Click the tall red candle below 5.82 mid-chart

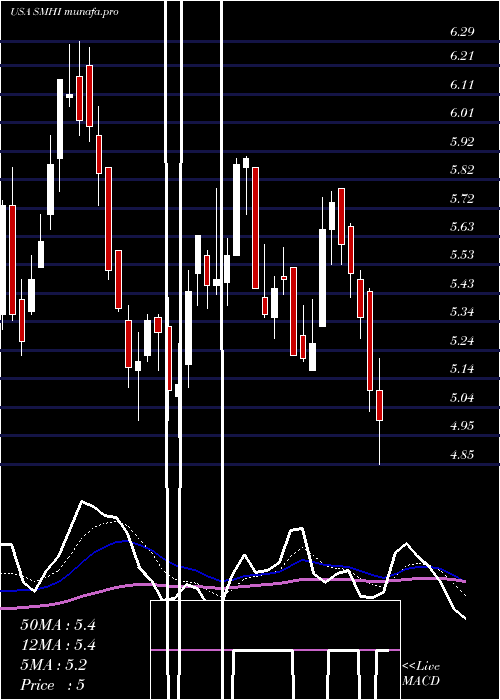pos(255,228)
